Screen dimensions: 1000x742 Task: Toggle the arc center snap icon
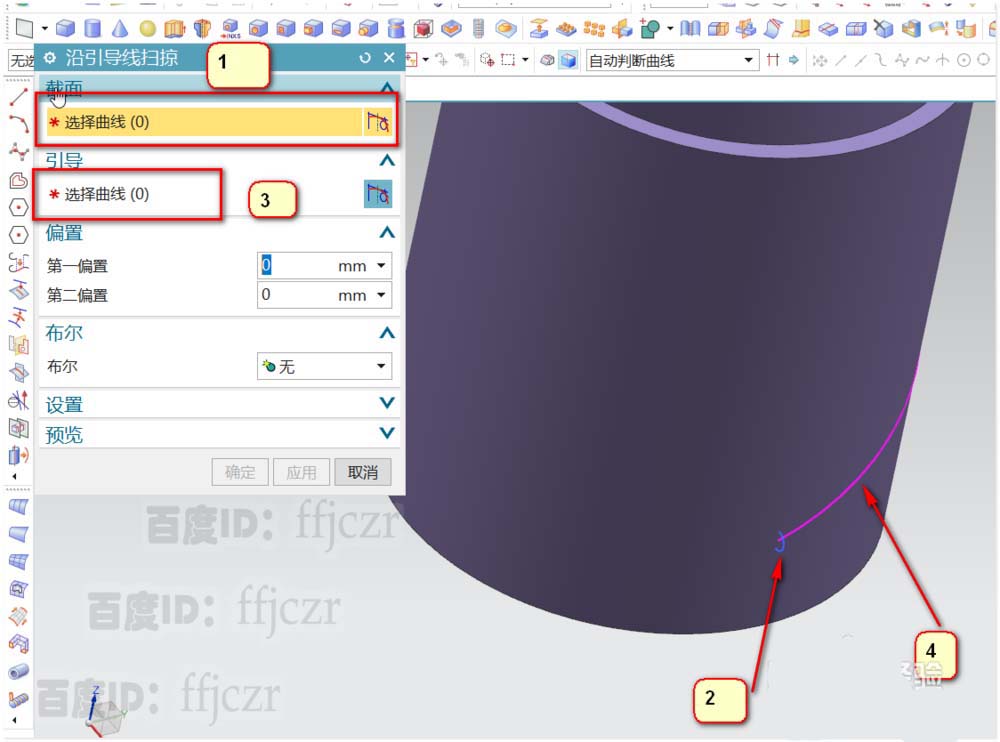coord(964,61)
